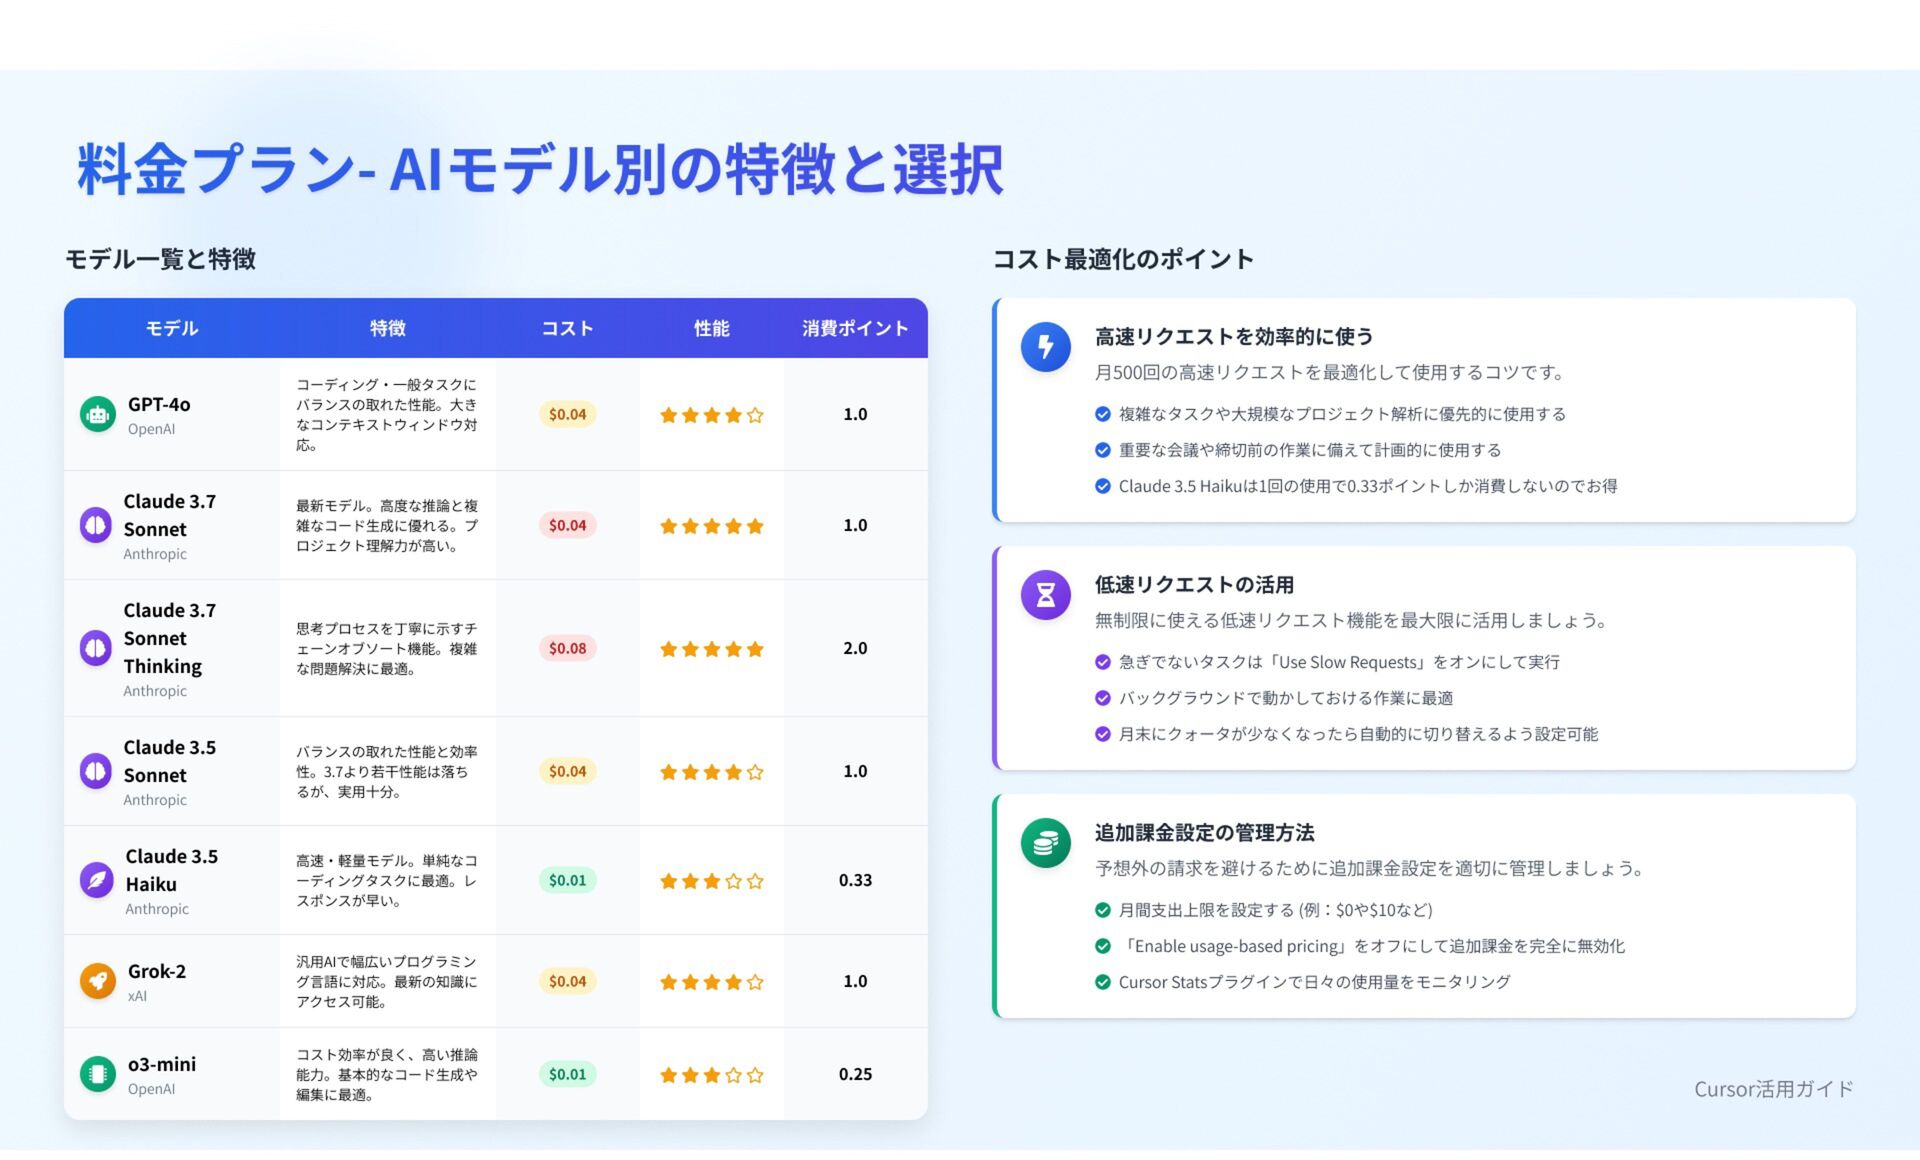Click the check icon beside 急ぎでないタスク
The image size is (1920, 1160).
click(1102, 662)
